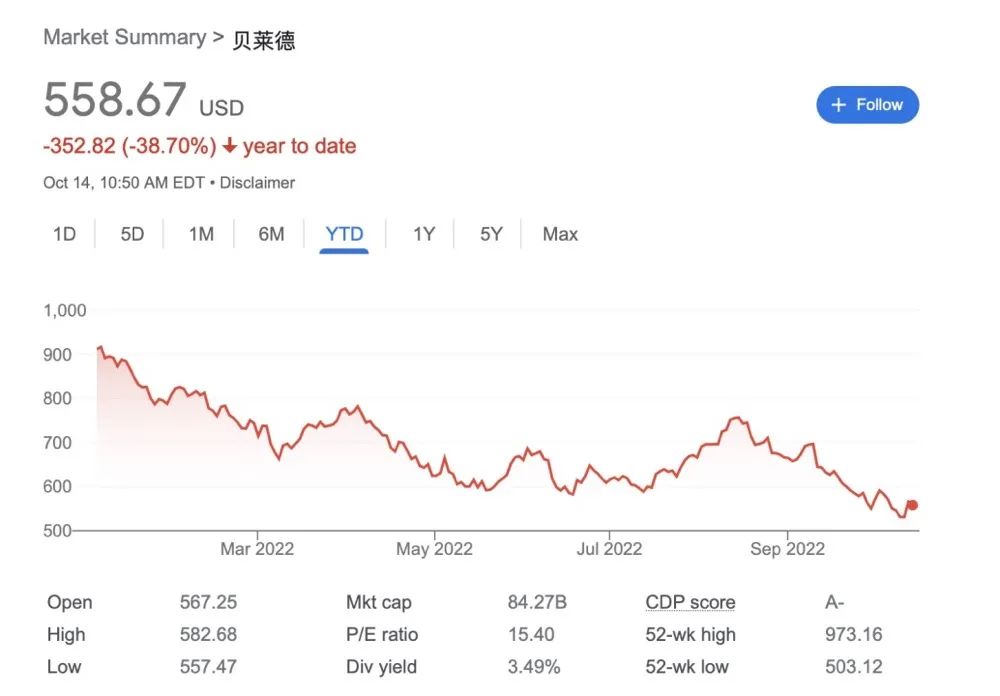
Task: Show the Max time range
Action: (560, 234)
